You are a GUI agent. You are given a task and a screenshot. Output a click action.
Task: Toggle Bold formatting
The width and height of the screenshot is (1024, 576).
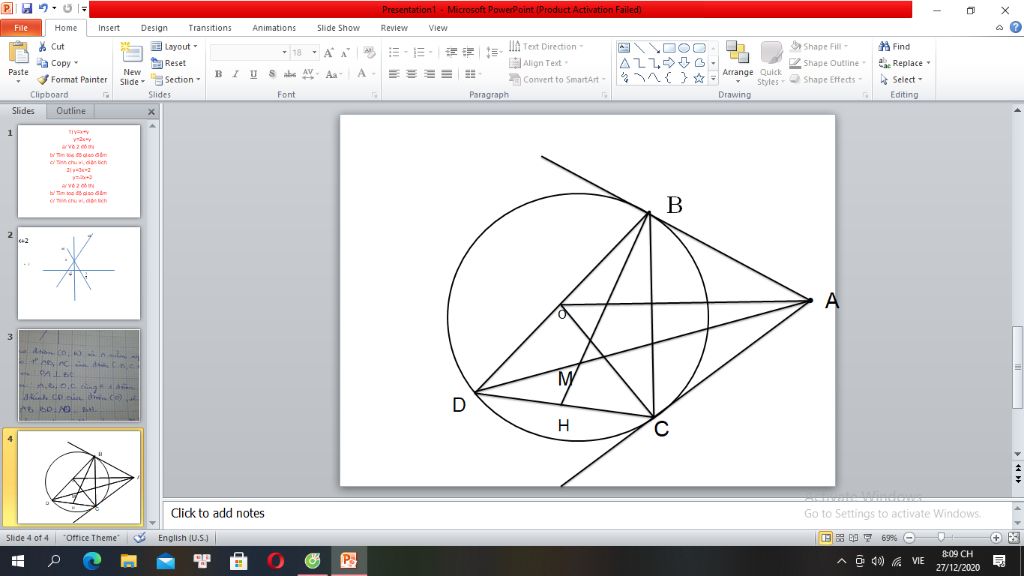click(x=218, y=74)
